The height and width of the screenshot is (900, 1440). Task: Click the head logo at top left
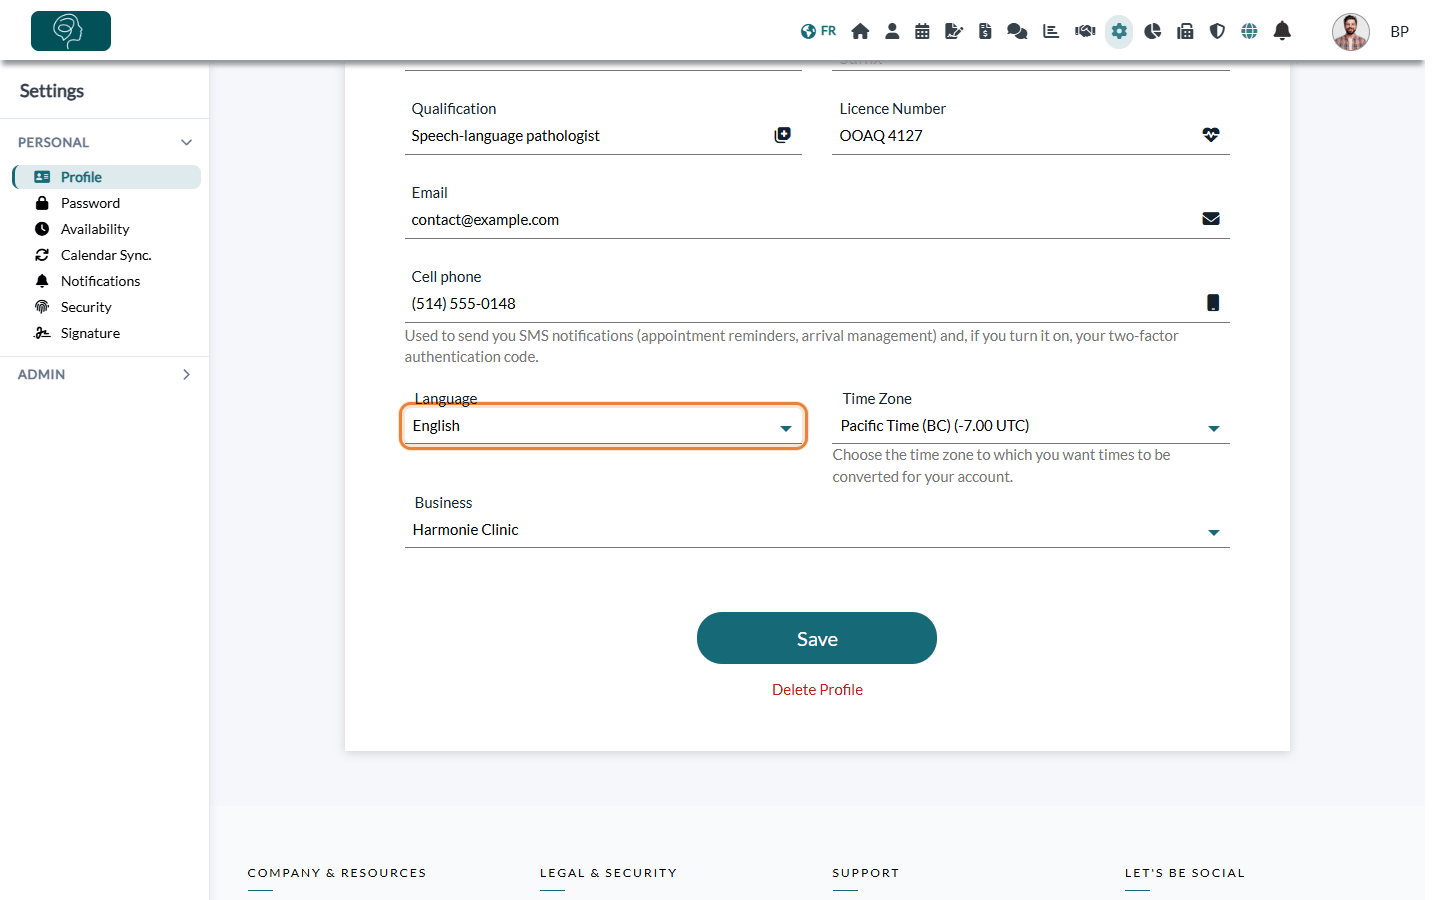tap(71, 31)
